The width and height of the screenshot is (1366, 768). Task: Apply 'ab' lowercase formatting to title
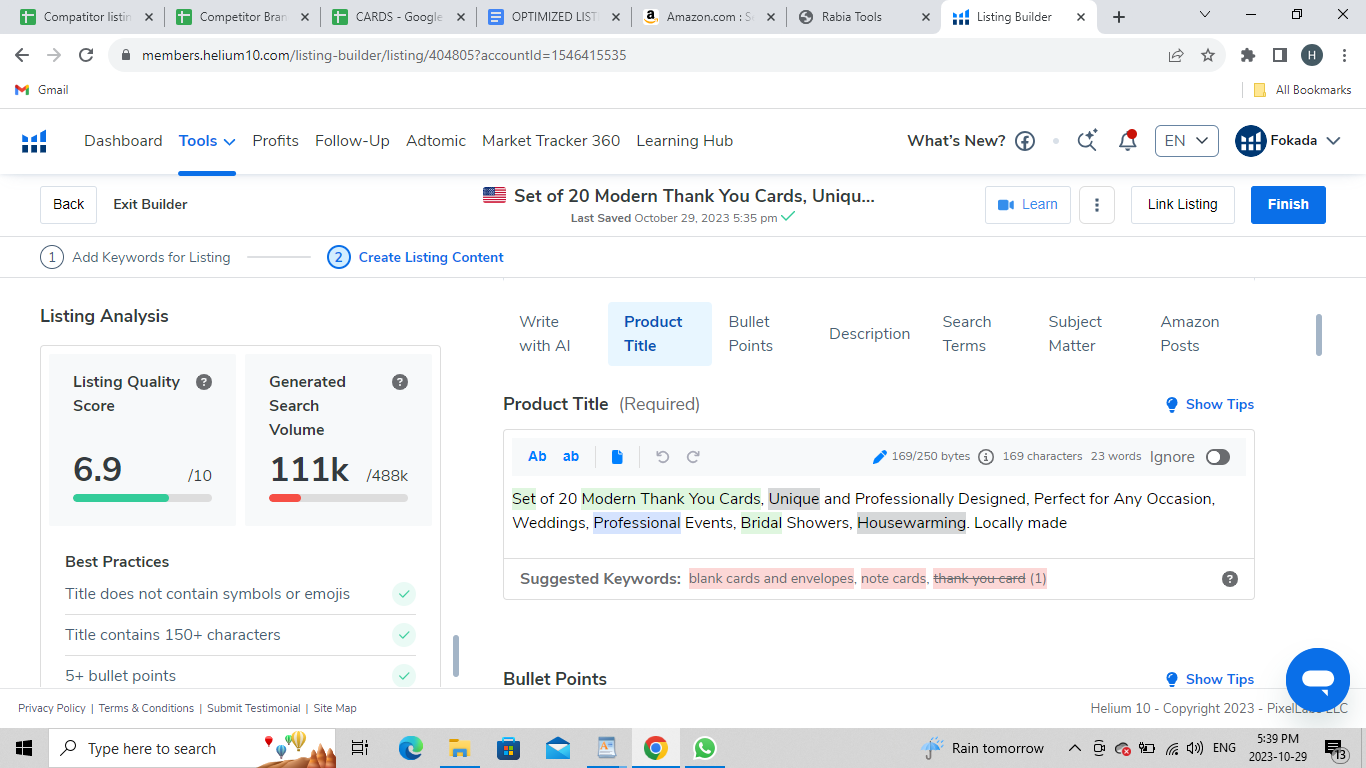571,456
